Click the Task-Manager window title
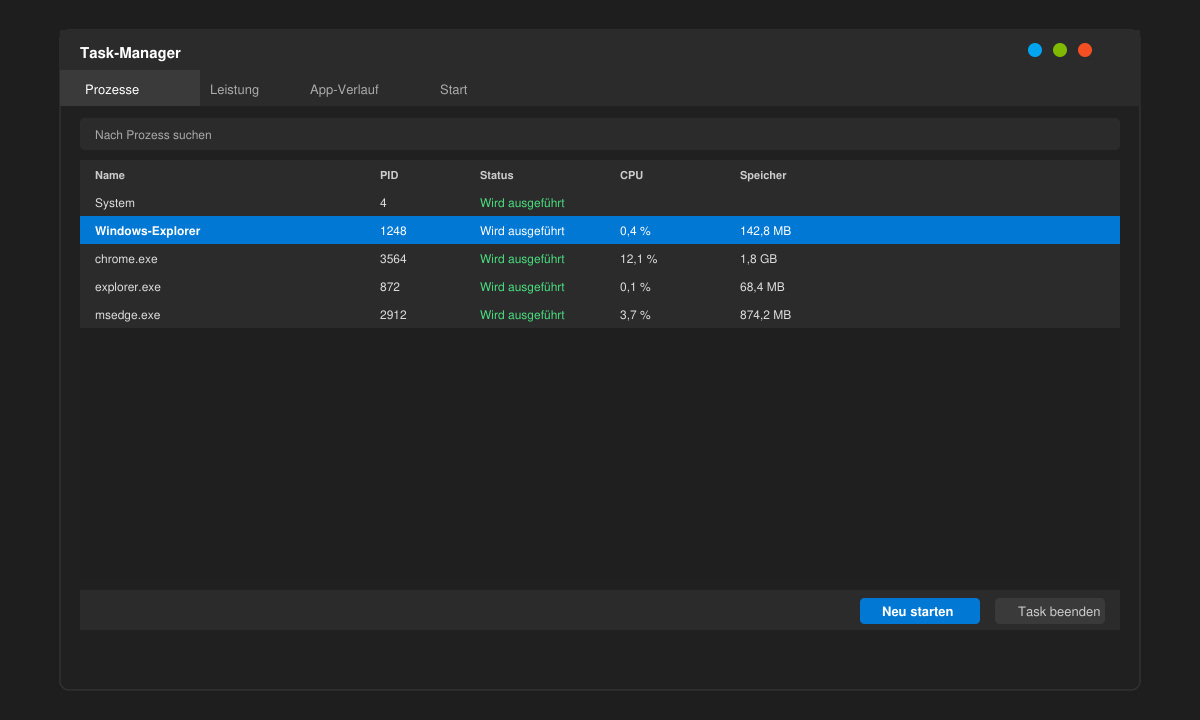Image resolution: width=1200 pixels, height=720 pixels. pyautogui.click(x=130, y=53)
